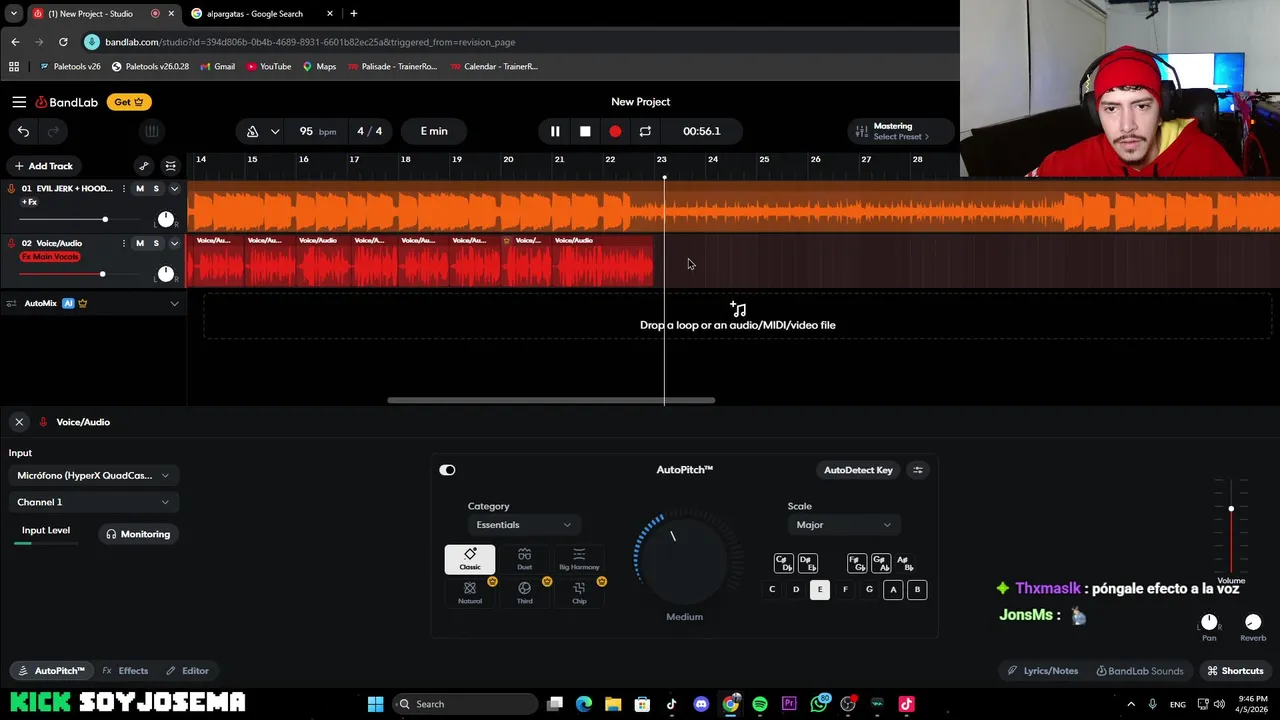Open Micrófono HyperX QuadCast input dropdown
The width and height of the screenshot is (1280, 720).
(93, 475)
